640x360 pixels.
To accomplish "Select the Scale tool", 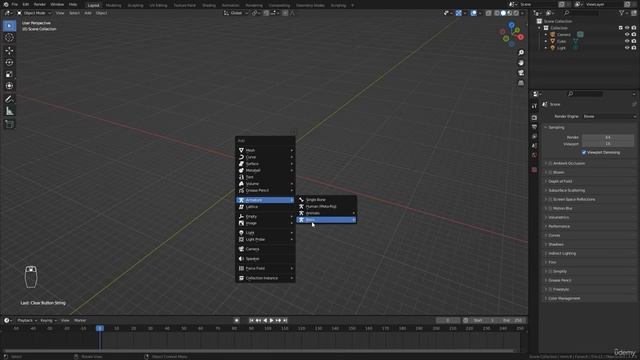I will click(9, 74).
